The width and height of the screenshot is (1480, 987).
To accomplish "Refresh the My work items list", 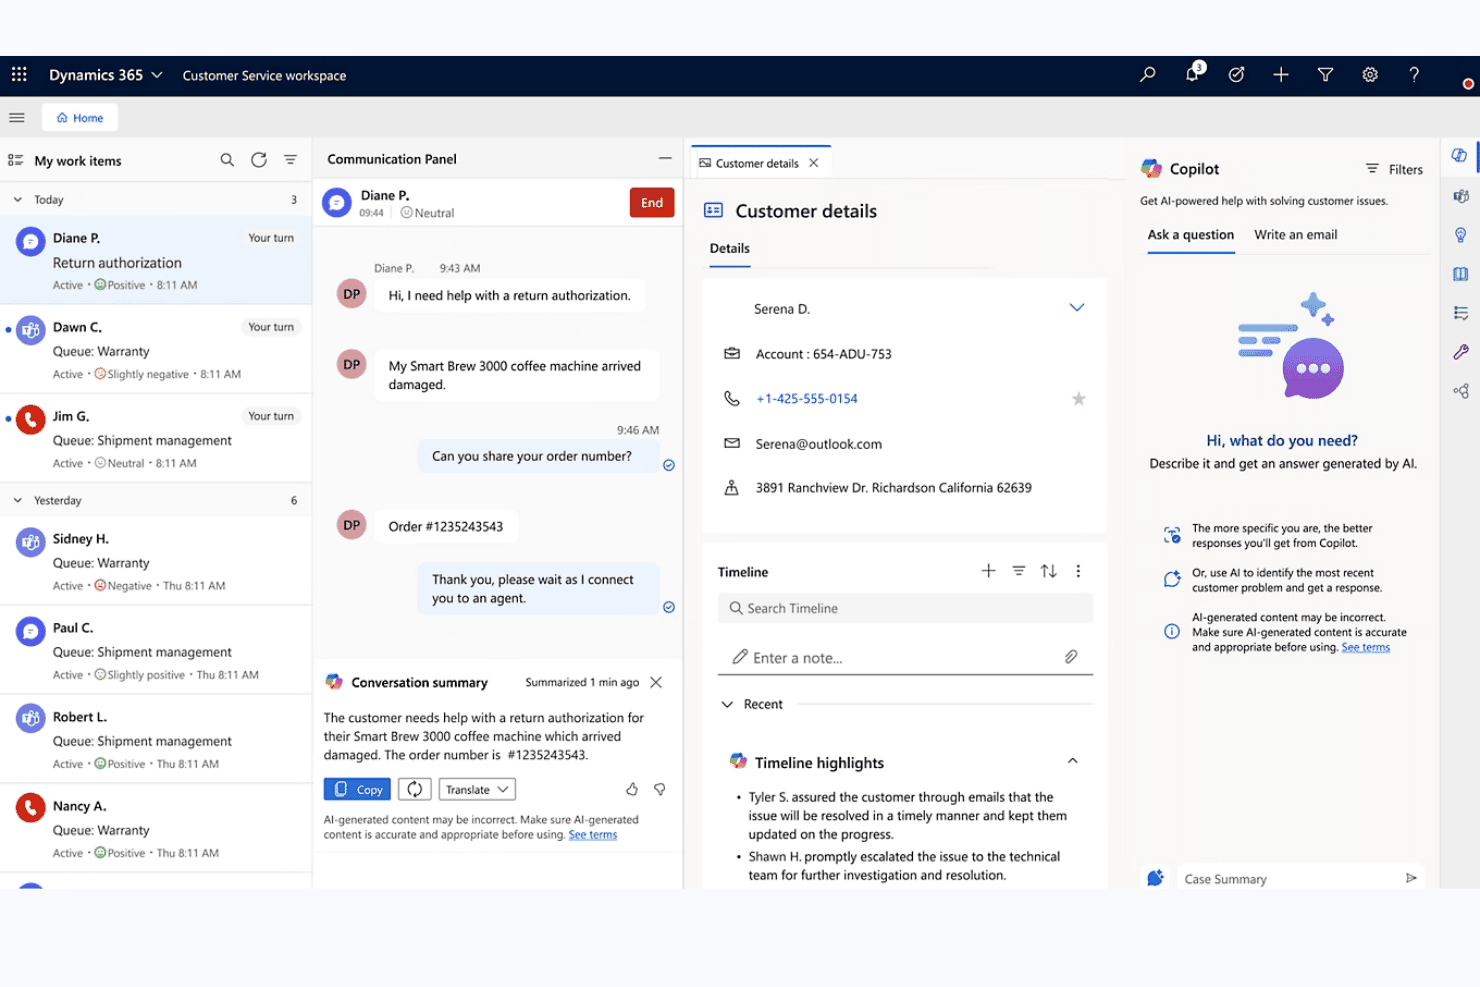I will [259, 160].
